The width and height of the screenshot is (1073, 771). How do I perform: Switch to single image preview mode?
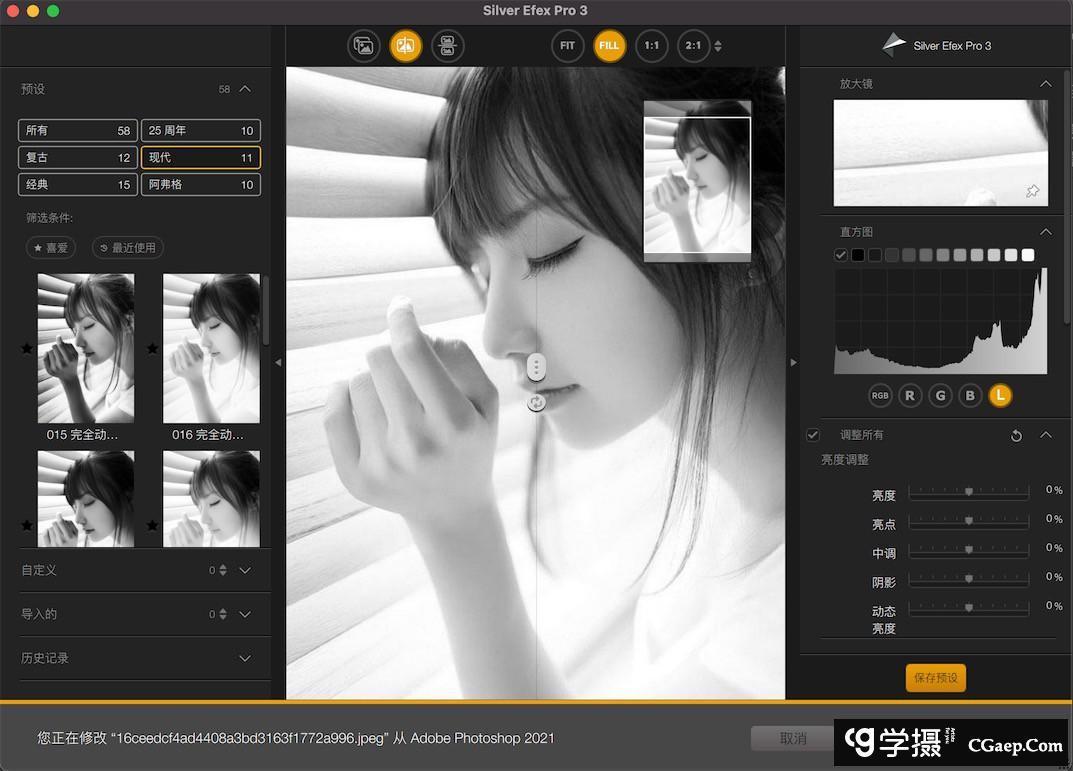click(x=364, y=46)
